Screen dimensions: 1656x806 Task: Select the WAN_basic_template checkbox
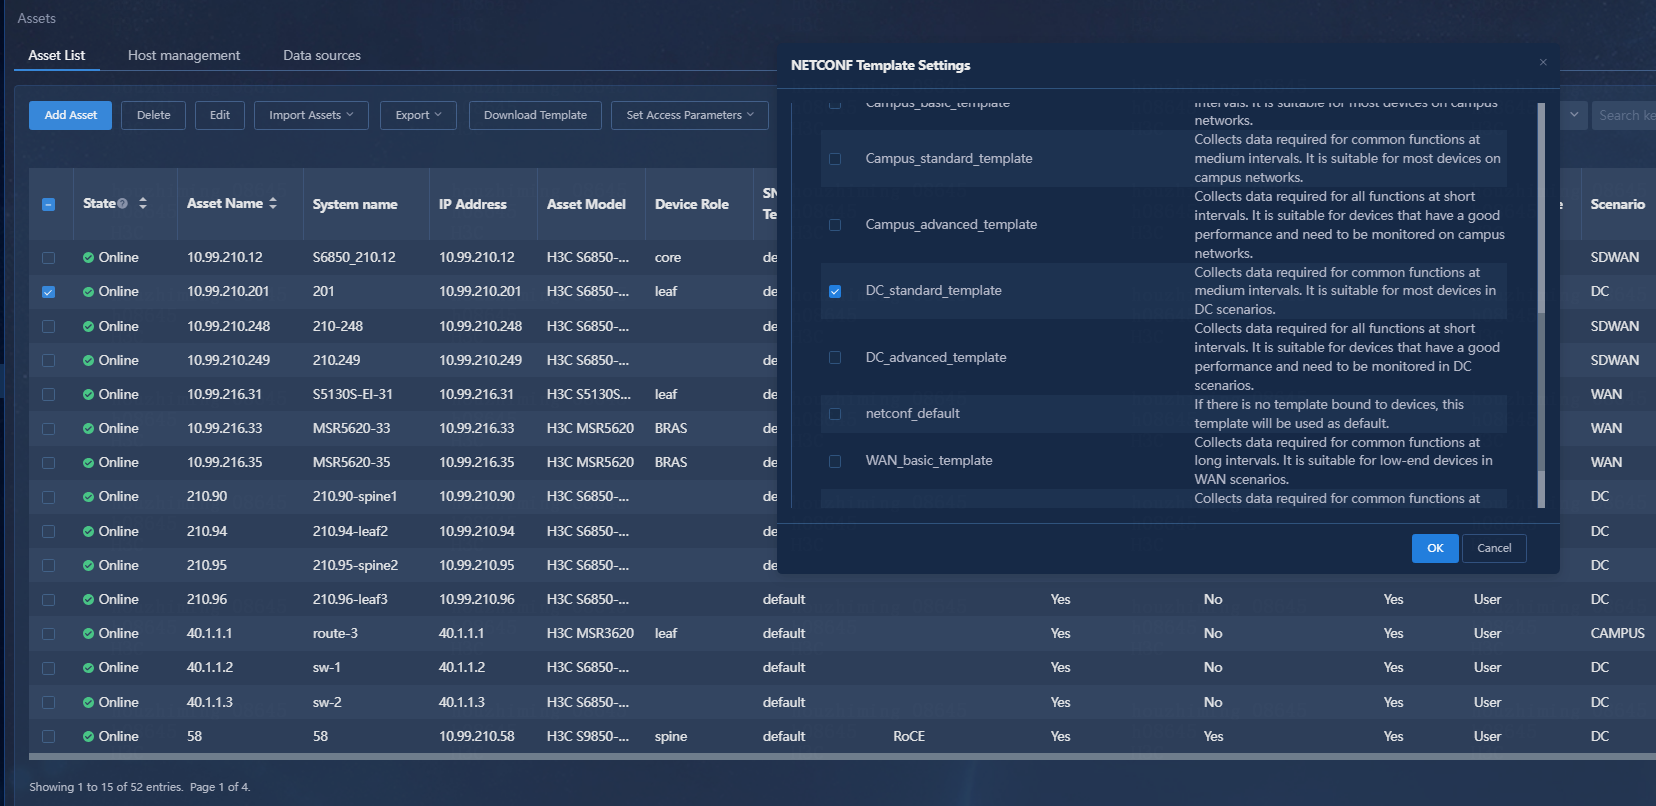[x=835, y=461]
